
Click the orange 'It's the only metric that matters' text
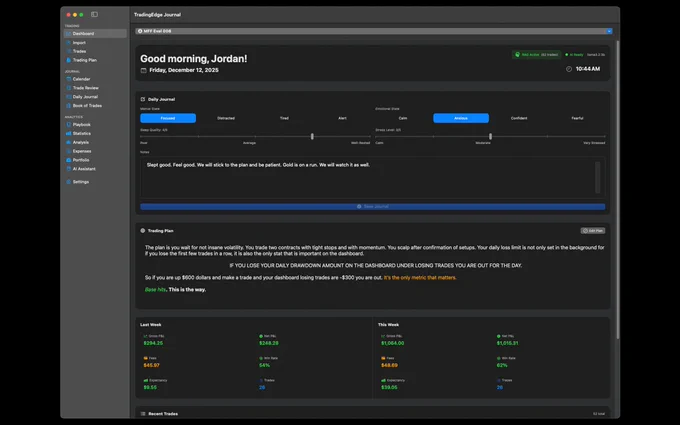click(420, 278)
